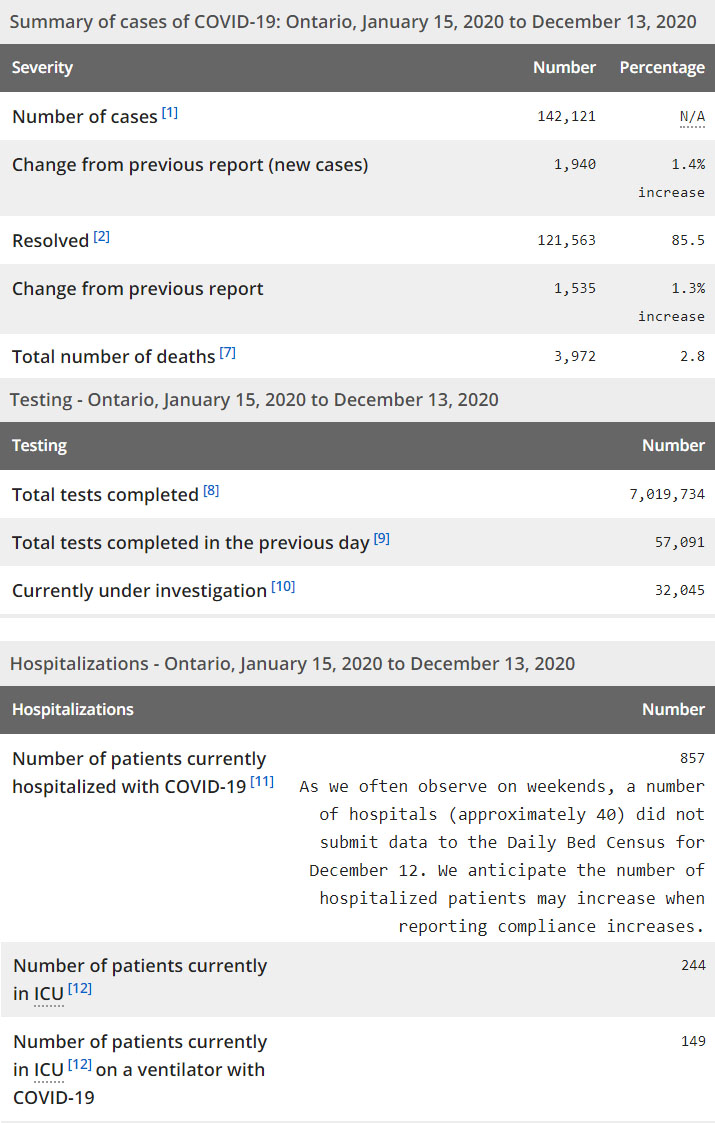This screenshot has width=715, height=1123.
Task: Click the Hospitalizations column header
Action: [72, 710]
